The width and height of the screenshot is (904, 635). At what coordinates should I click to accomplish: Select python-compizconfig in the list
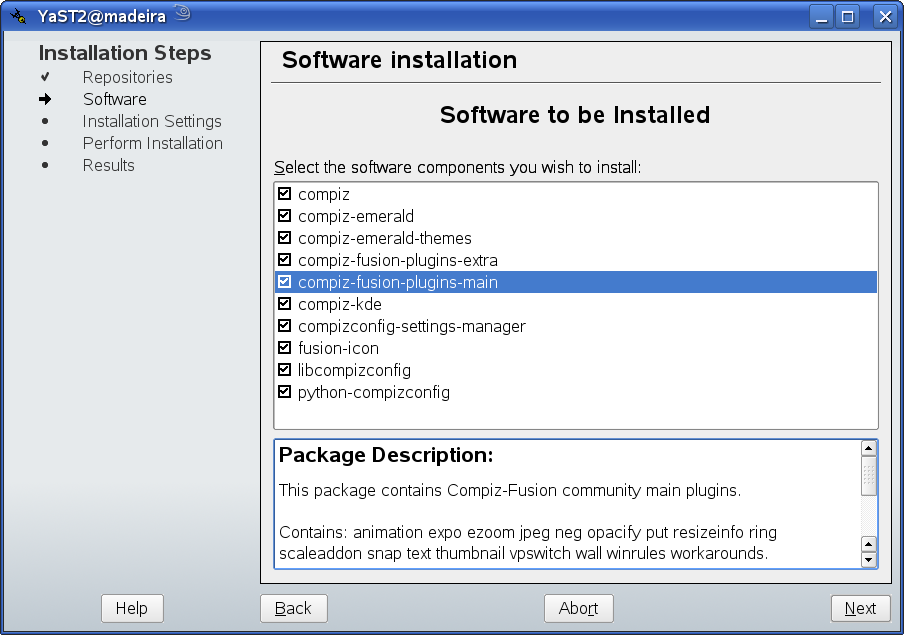point(575,392)
